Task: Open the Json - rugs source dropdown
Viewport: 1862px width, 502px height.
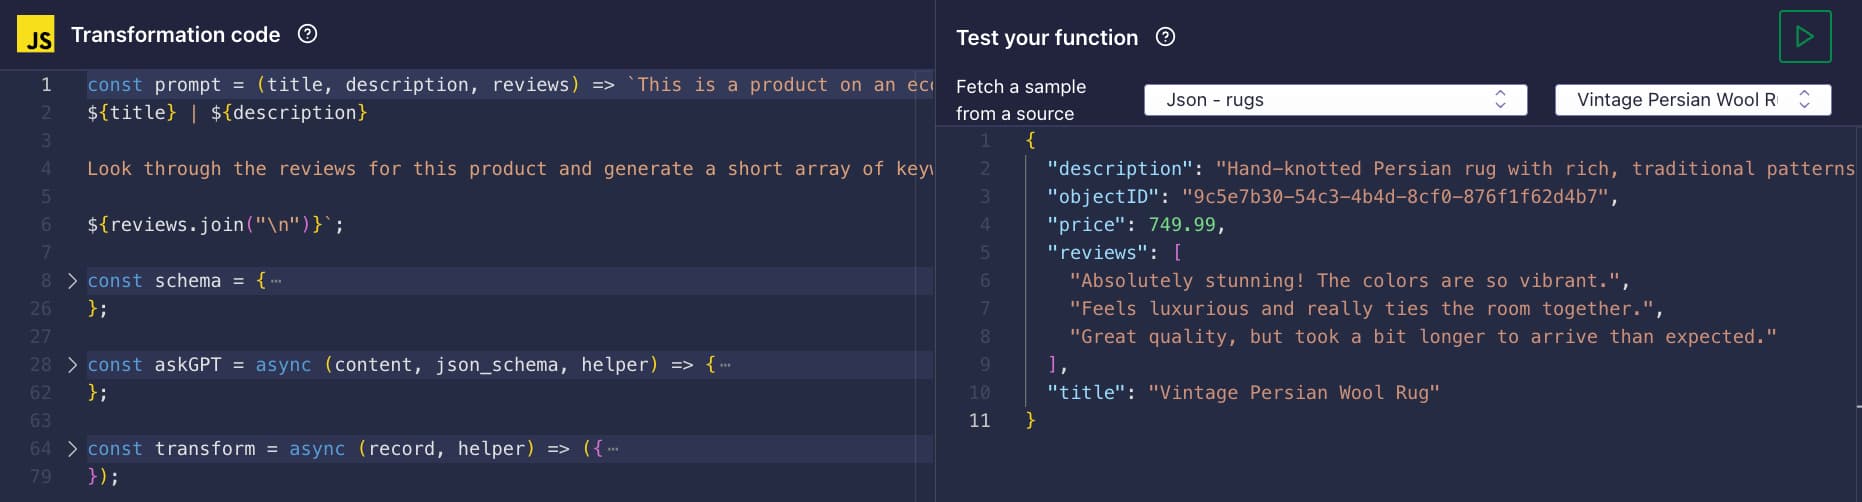Action: (1335, 100)
